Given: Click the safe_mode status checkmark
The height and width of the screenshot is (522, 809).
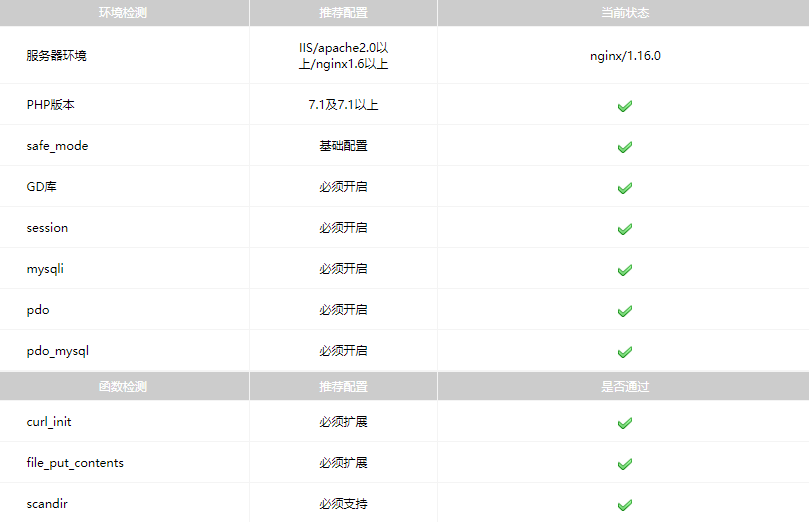Looking at the screenshot, I should point(624,146).
